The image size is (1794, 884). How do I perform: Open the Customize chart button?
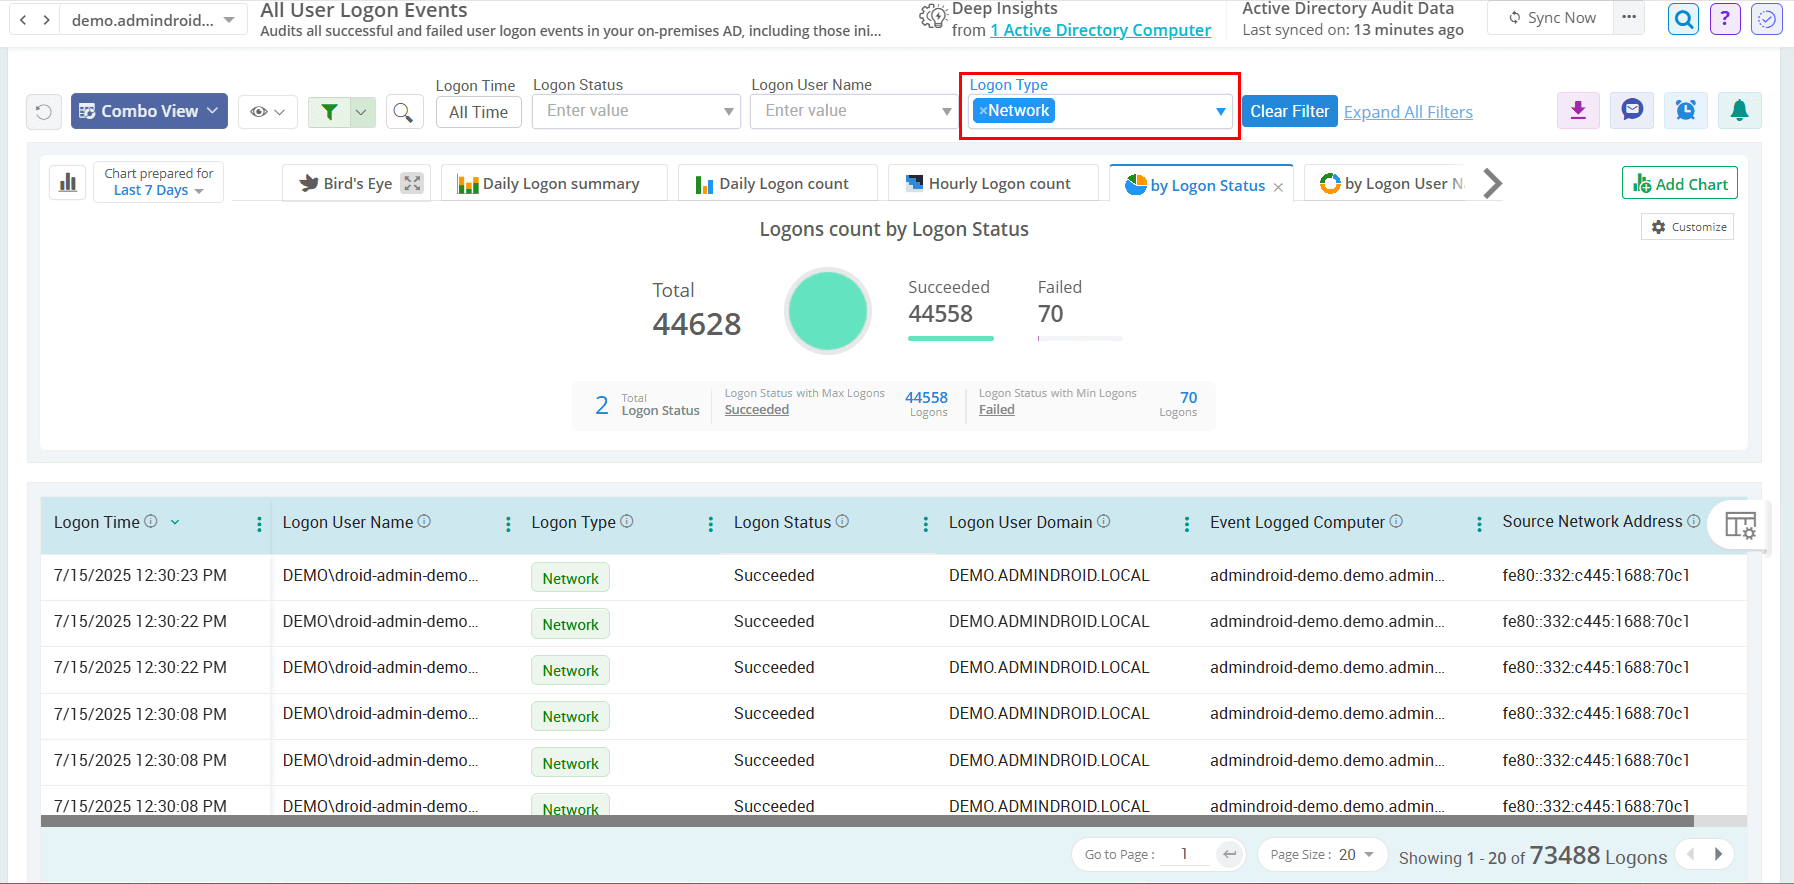click(x=1688, y=227)
